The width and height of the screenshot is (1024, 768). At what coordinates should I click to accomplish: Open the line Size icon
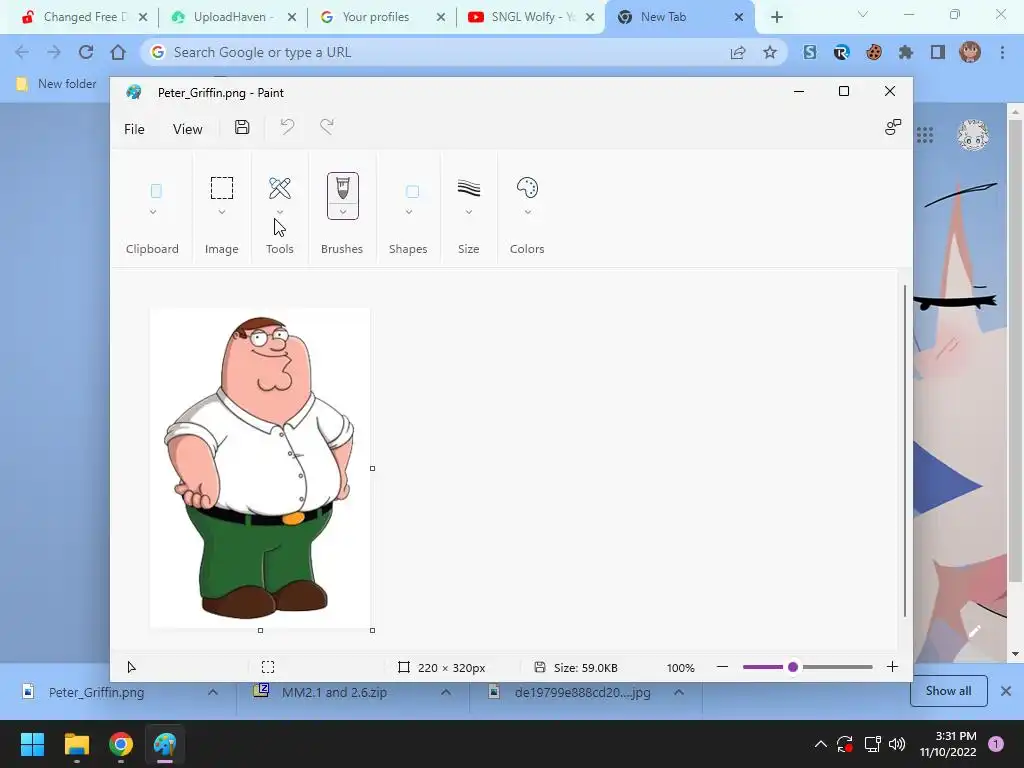click(469, 188)
